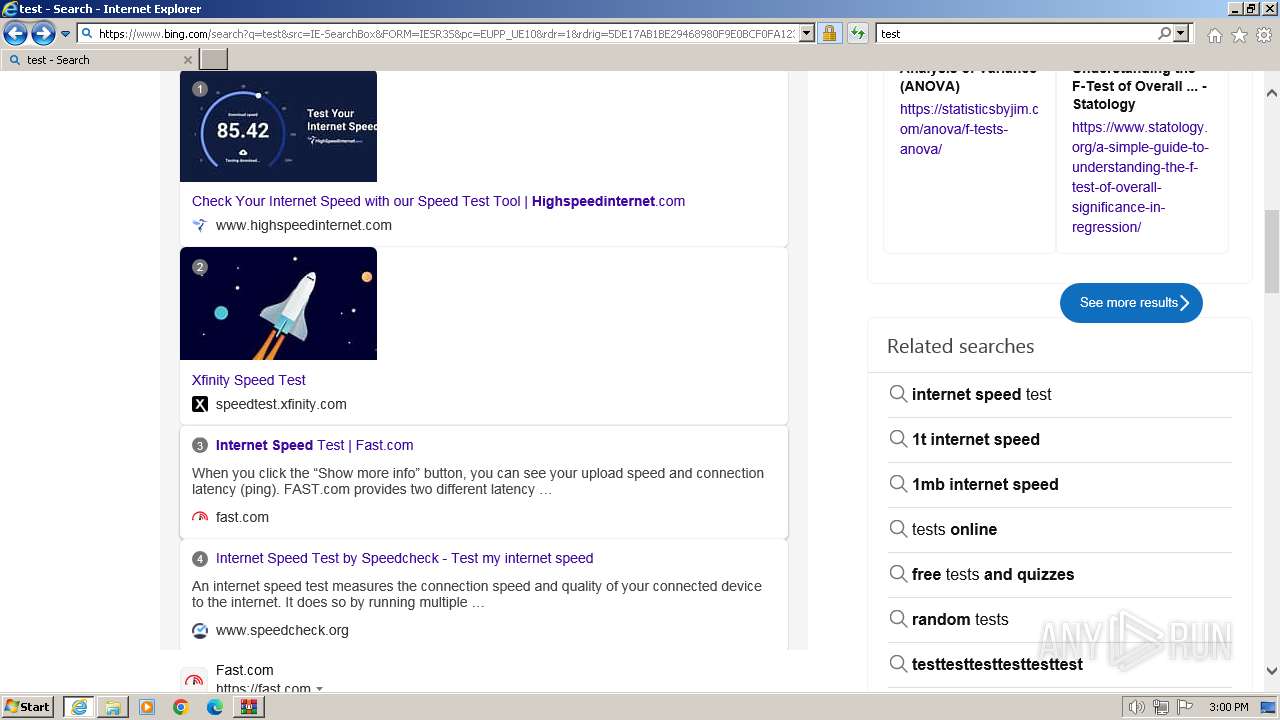Search related '1mb internet speed'
1280x720 pixels.
coord(985,484)
